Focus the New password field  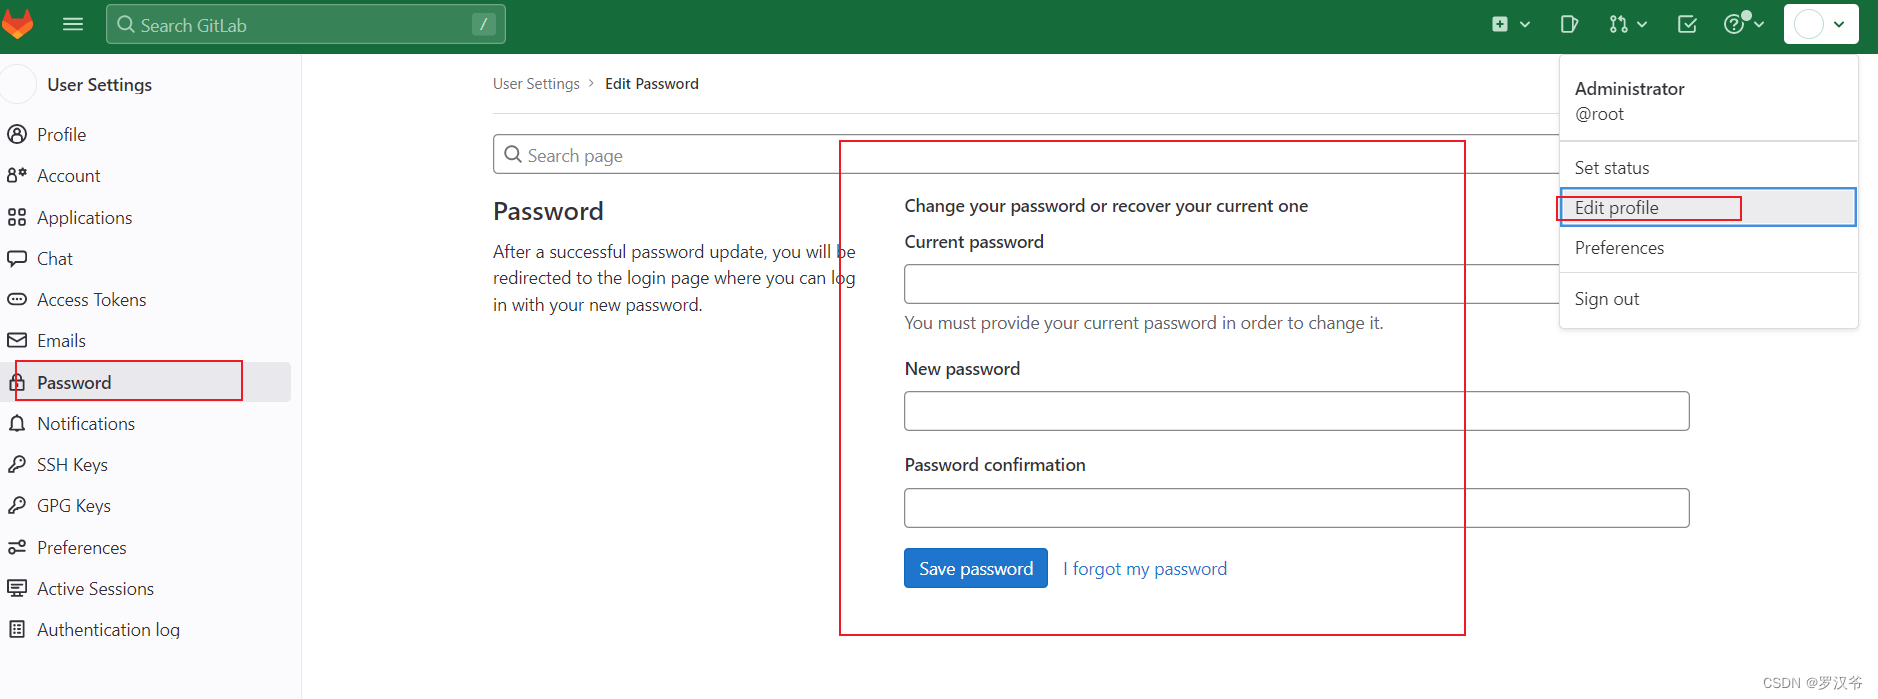[1297, 411]
